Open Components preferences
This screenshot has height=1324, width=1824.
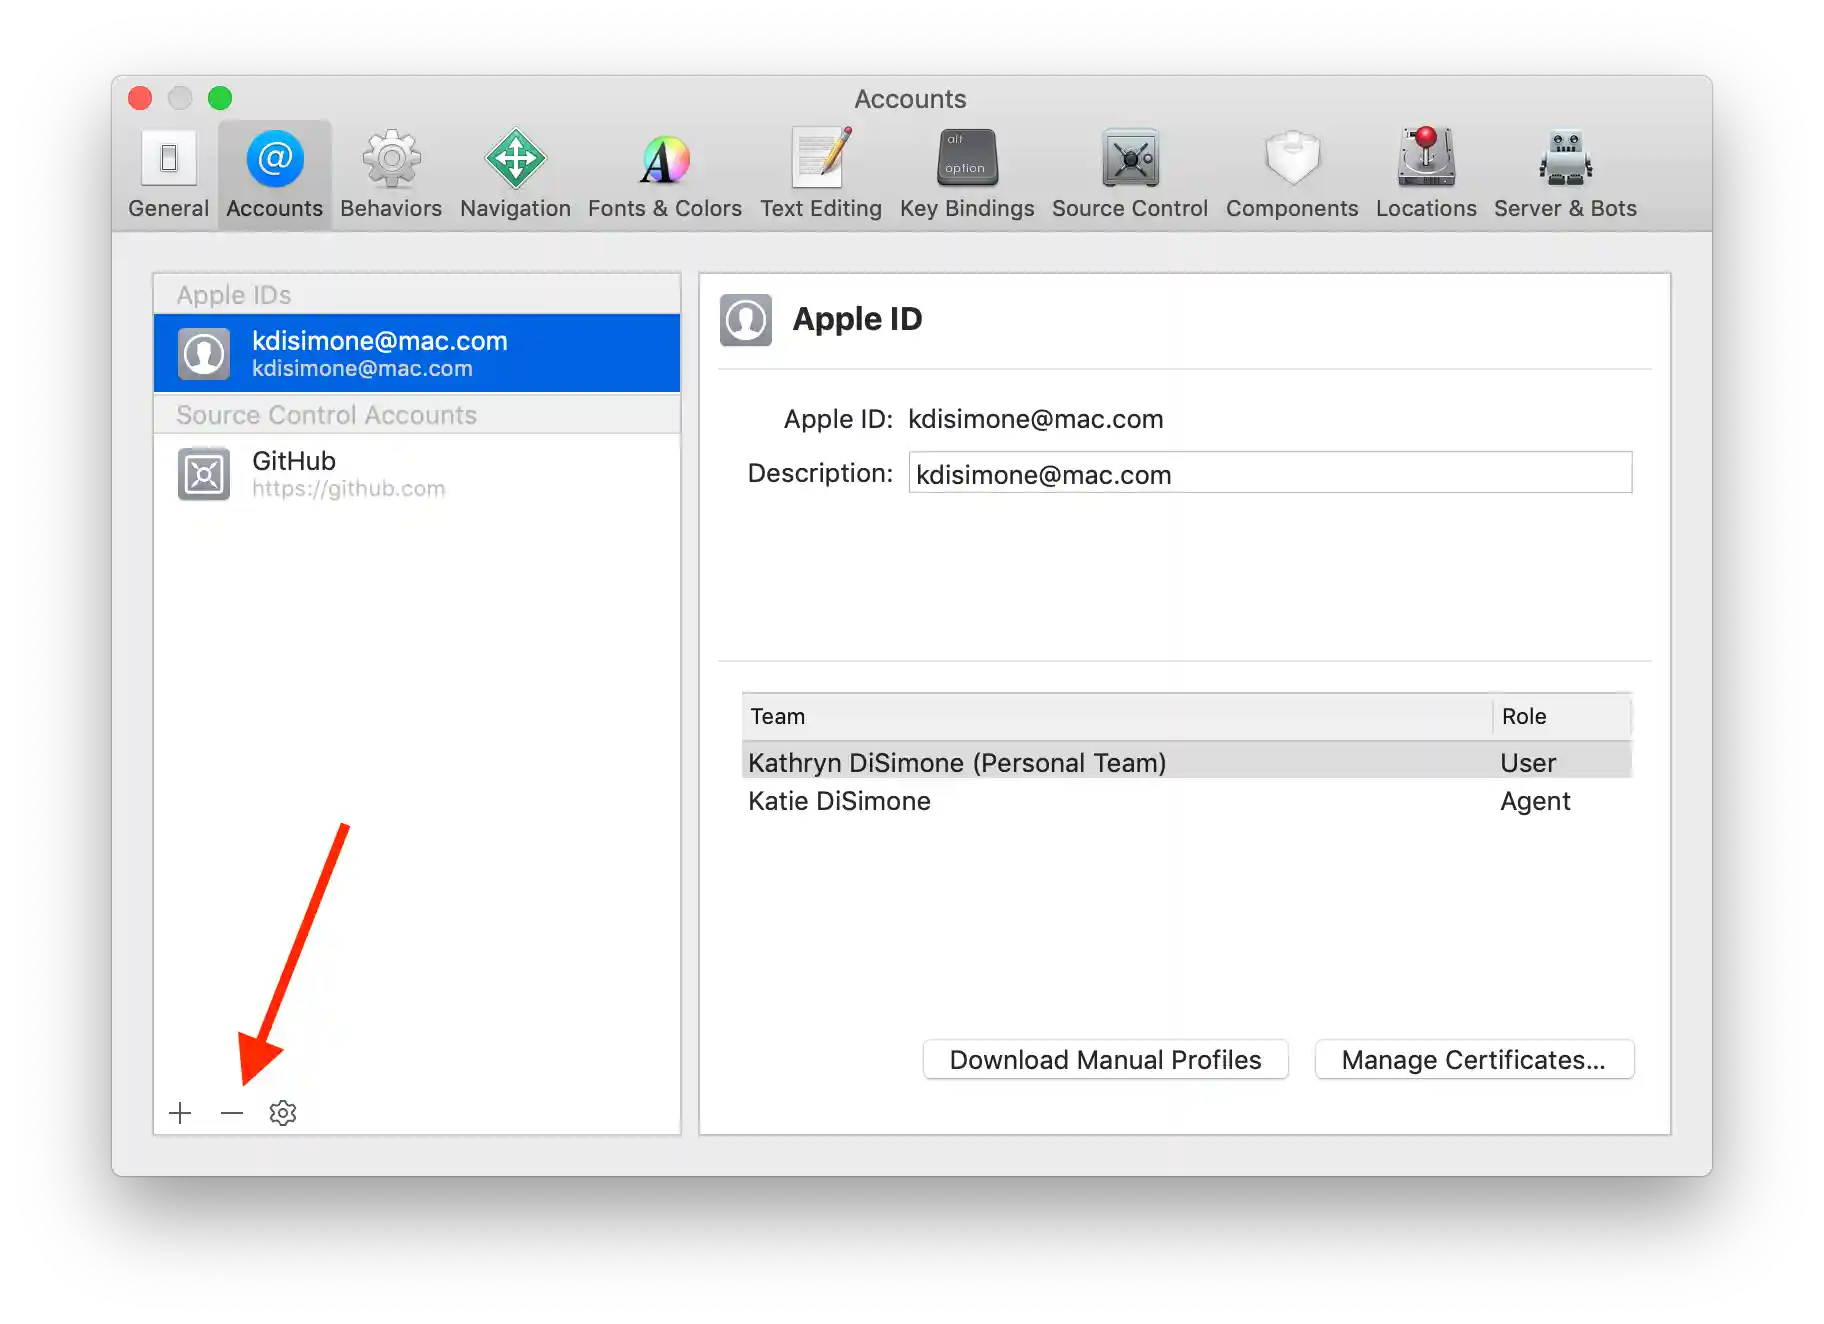(1291, 174)
